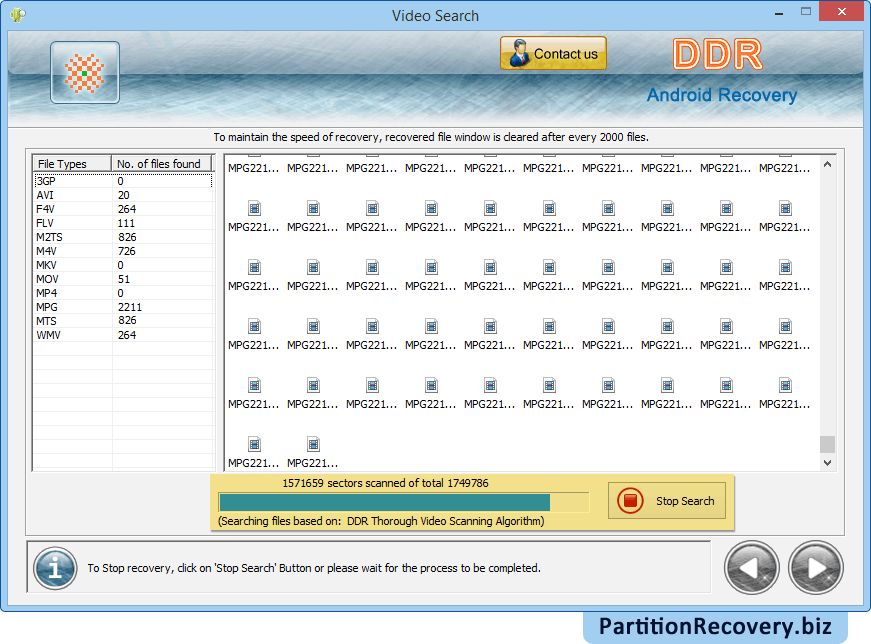This screenshot has height=644, width=871.
Task: Click the DDR Thorough Video Scanning Algorithm text
Action: [x=444, y=521]
